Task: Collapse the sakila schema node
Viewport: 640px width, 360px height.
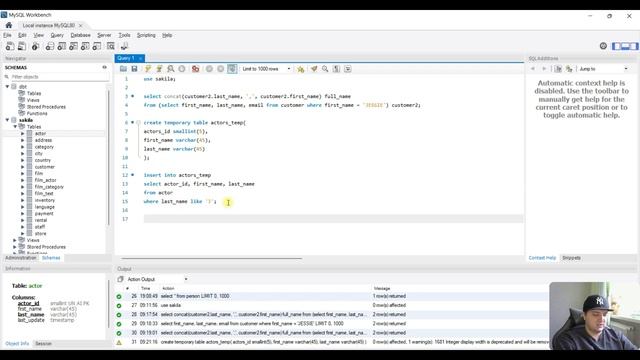Action: click(x=7, y=120)
